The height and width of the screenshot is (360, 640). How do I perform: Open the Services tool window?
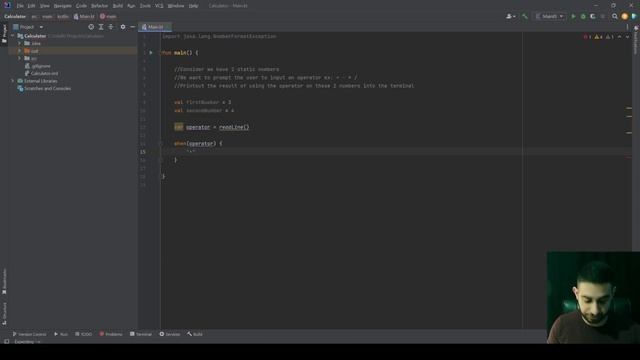[169, 334]
